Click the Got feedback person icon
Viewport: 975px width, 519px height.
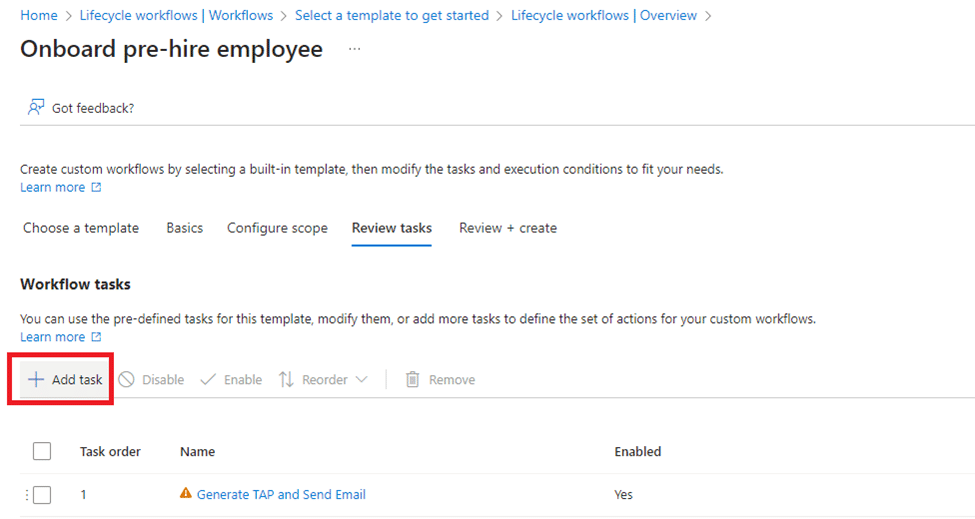tap(36, 107)
